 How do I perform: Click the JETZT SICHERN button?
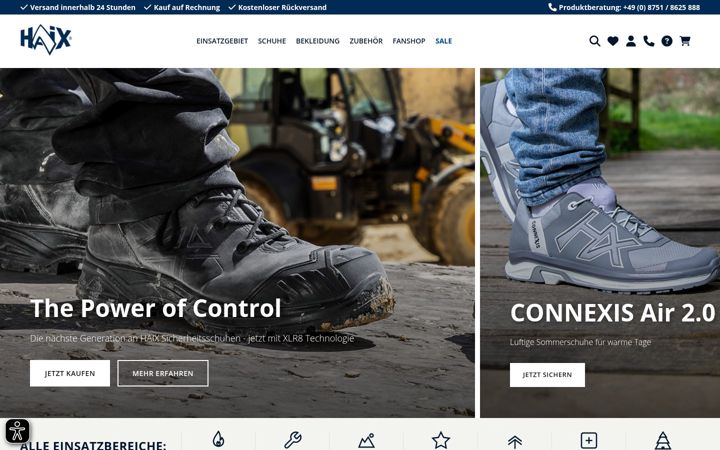point(547,375)
